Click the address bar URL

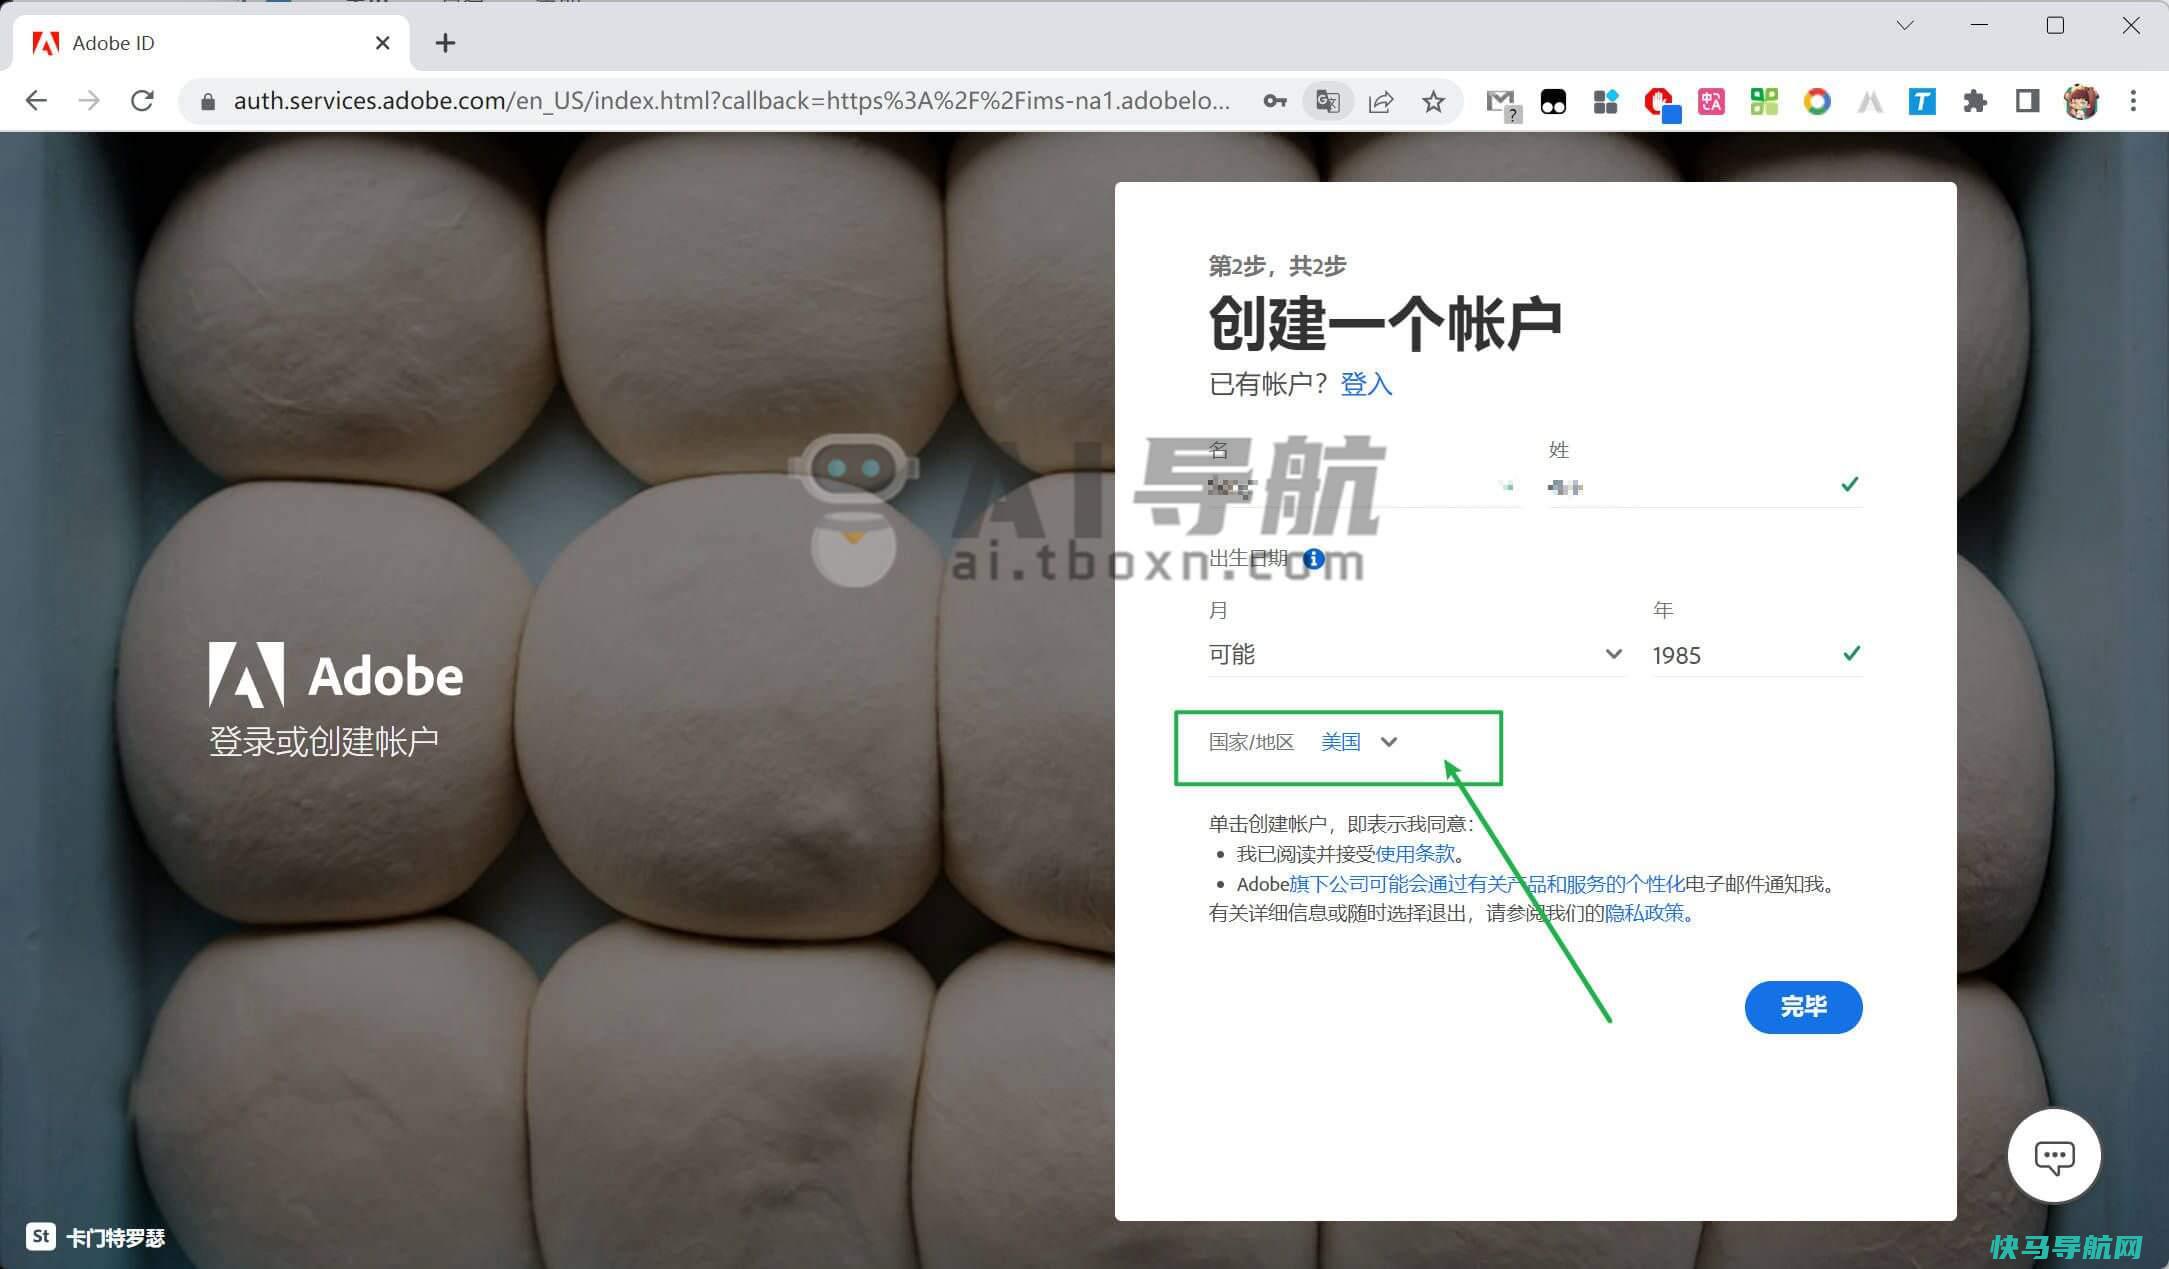pyautogui.click(x=731, y=101)
